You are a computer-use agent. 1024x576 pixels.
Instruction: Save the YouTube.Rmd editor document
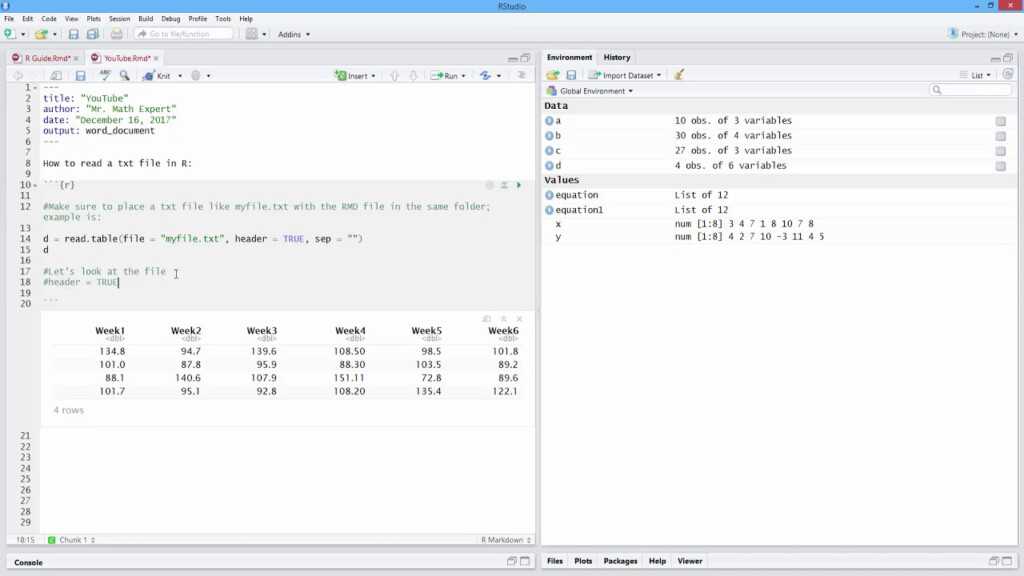[80, 76]
